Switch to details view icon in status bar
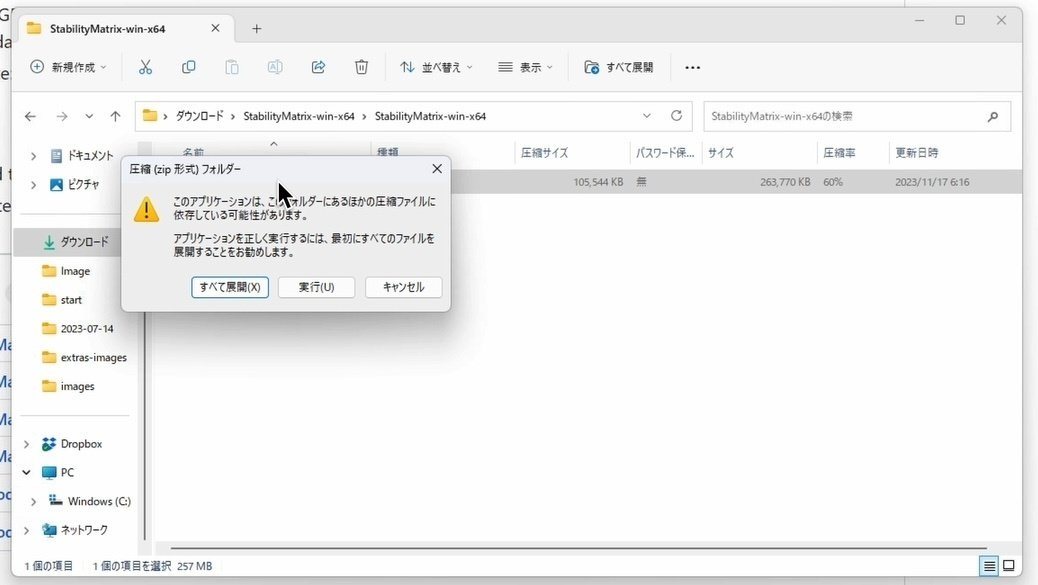Screen dimensions: 1038x585 [989, 566]
